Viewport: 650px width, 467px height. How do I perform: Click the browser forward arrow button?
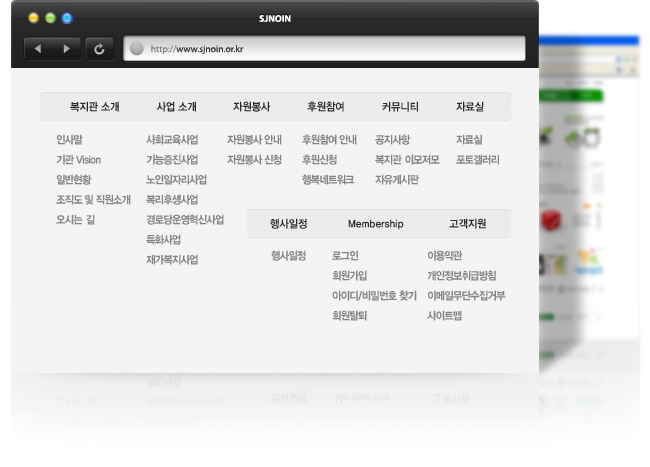click(66, 49)
